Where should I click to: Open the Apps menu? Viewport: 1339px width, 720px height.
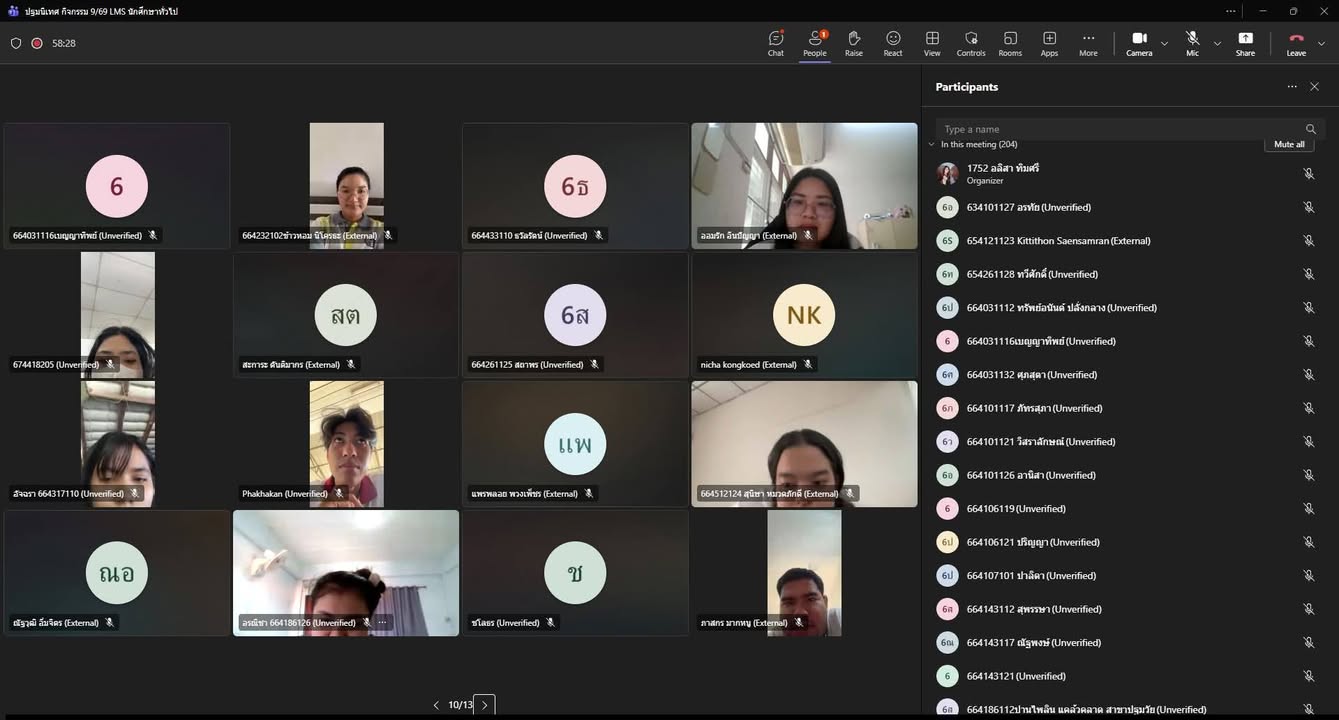pos(1049,43)
